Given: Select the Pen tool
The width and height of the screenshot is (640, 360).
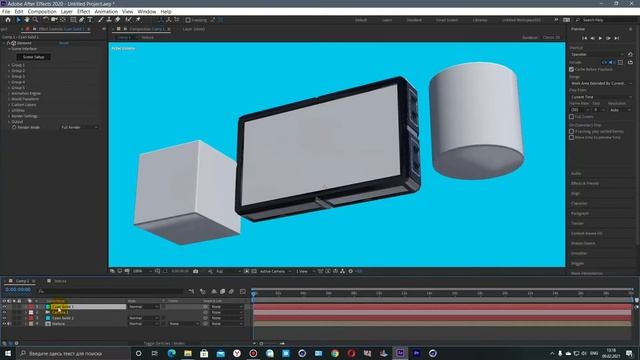Looking at the screenshot, I should 82,20.
